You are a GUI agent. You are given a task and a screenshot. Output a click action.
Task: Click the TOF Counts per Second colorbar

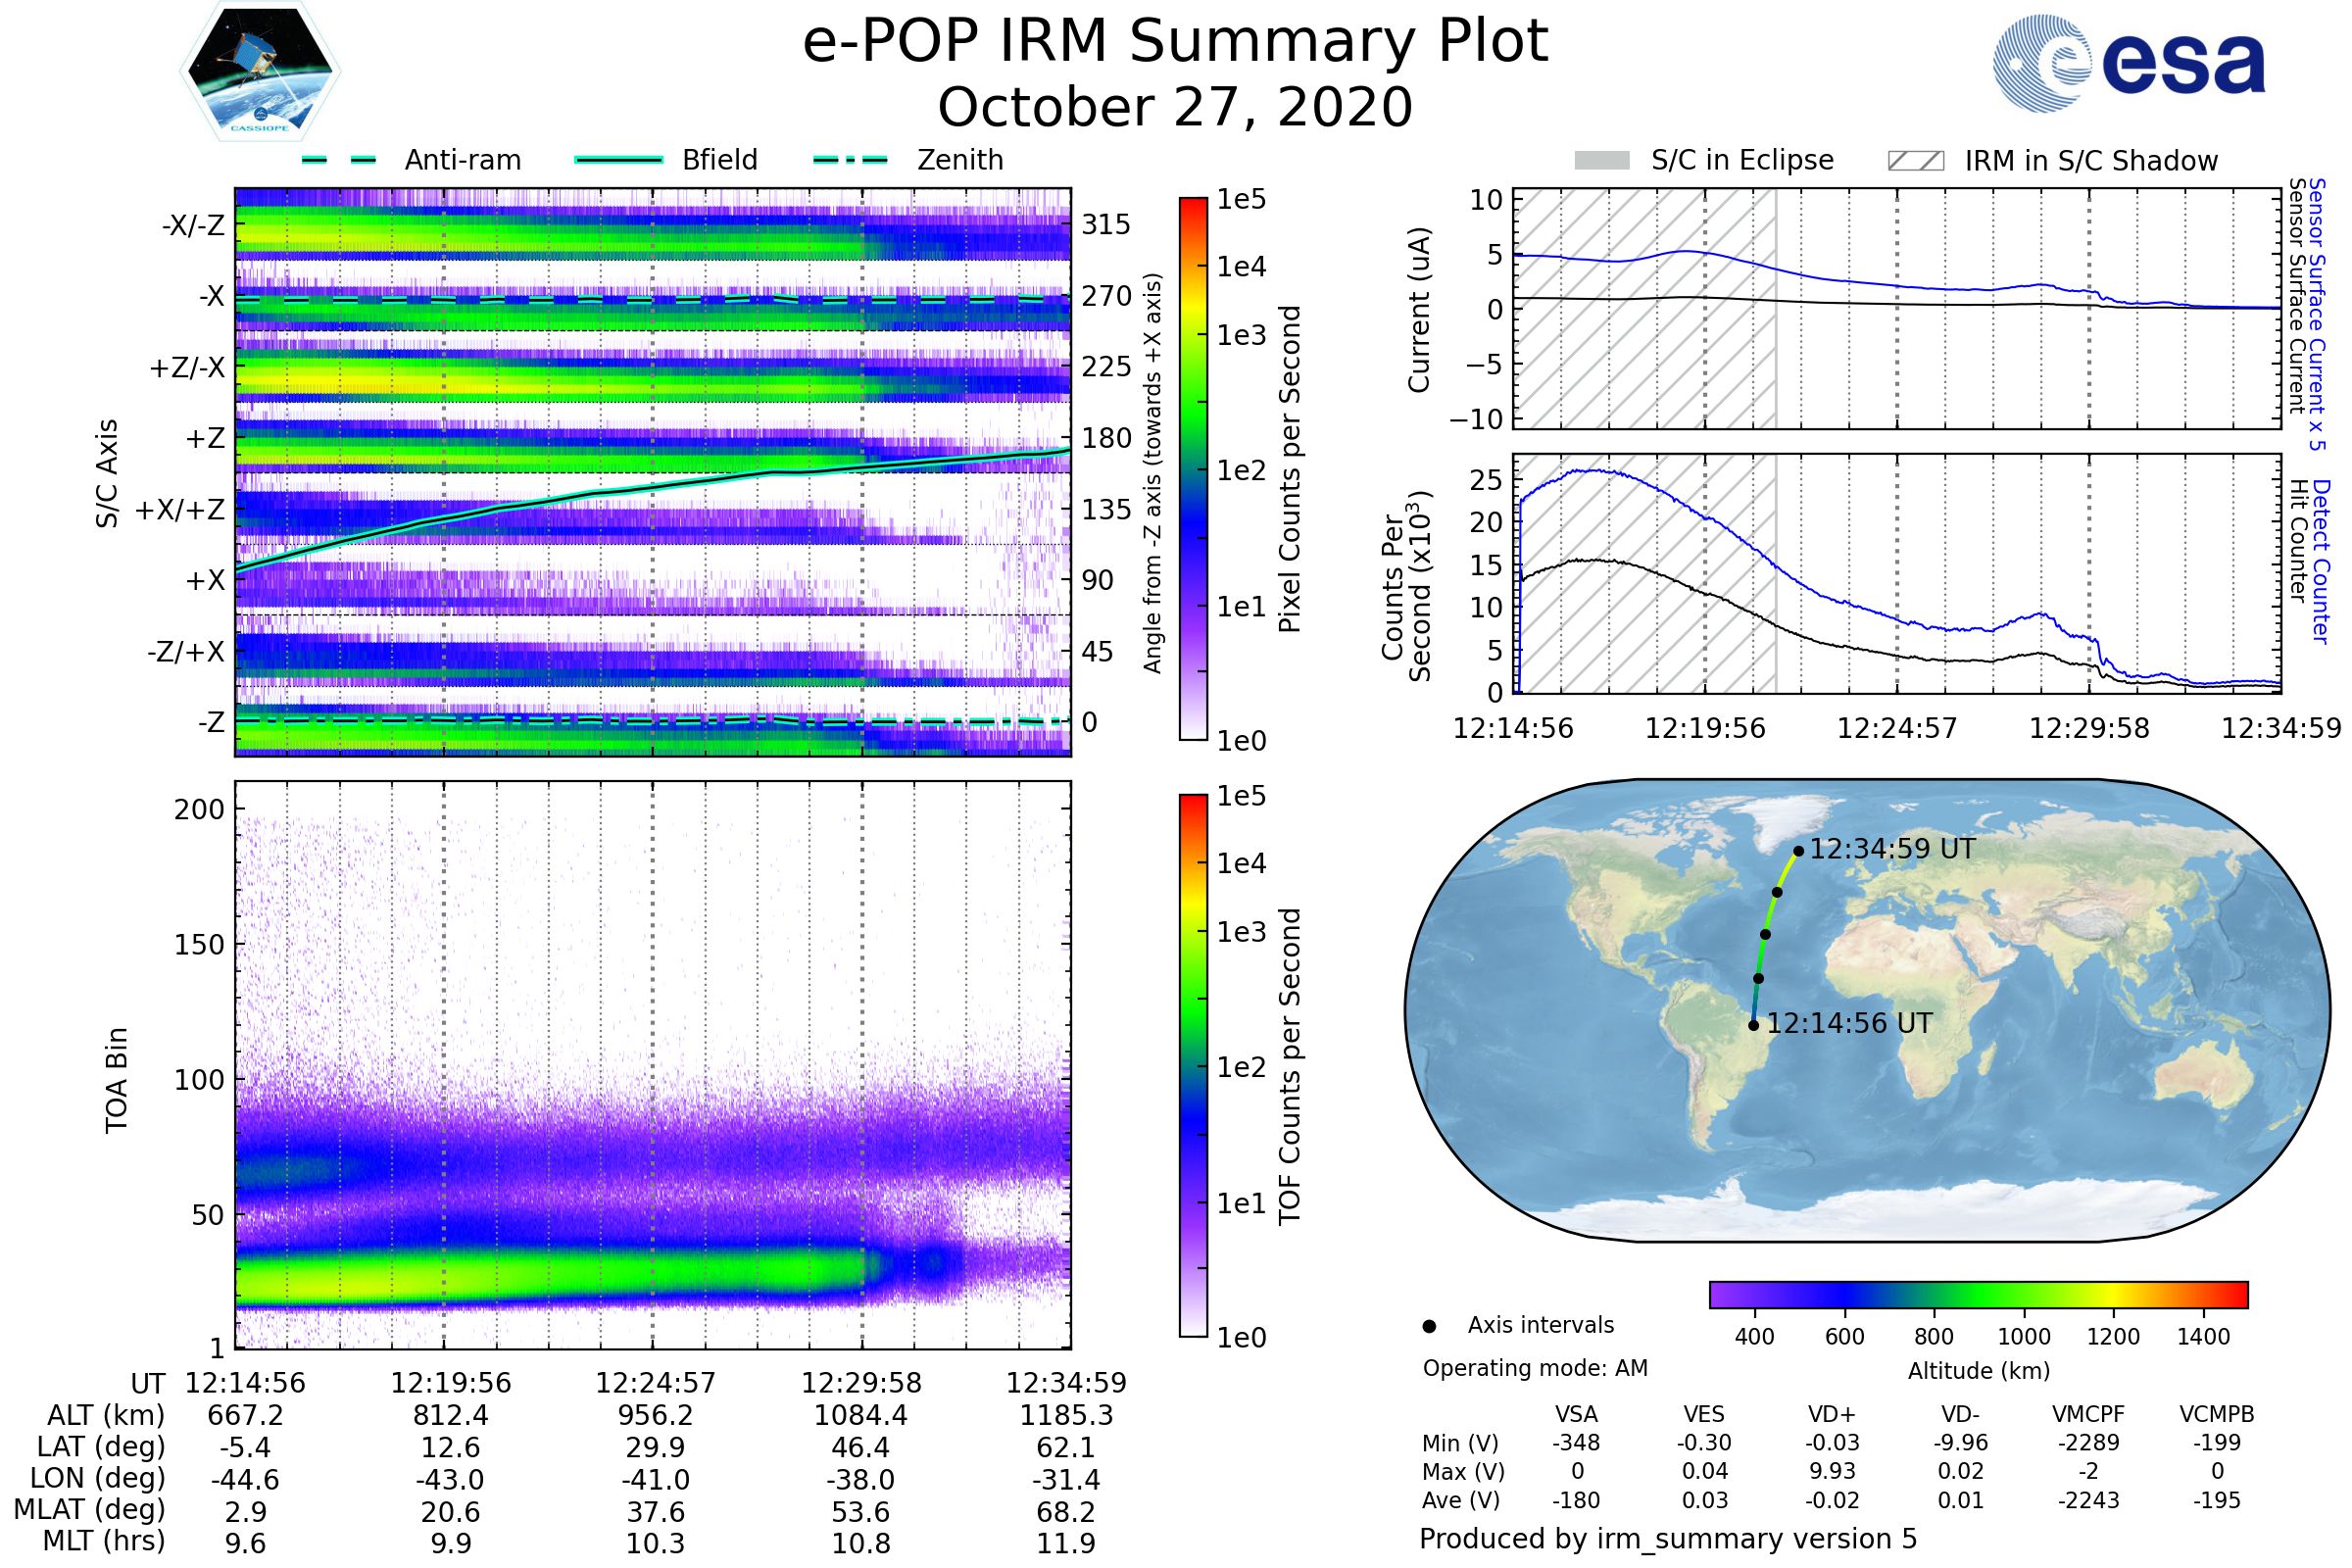click(x=1193, y=1065)
